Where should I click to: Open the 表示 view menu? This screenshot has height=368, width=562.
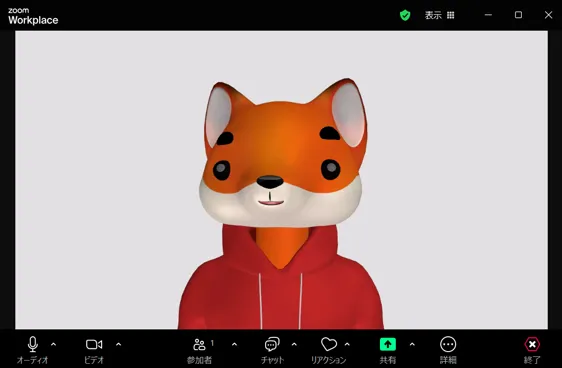(x=433, y=15)
